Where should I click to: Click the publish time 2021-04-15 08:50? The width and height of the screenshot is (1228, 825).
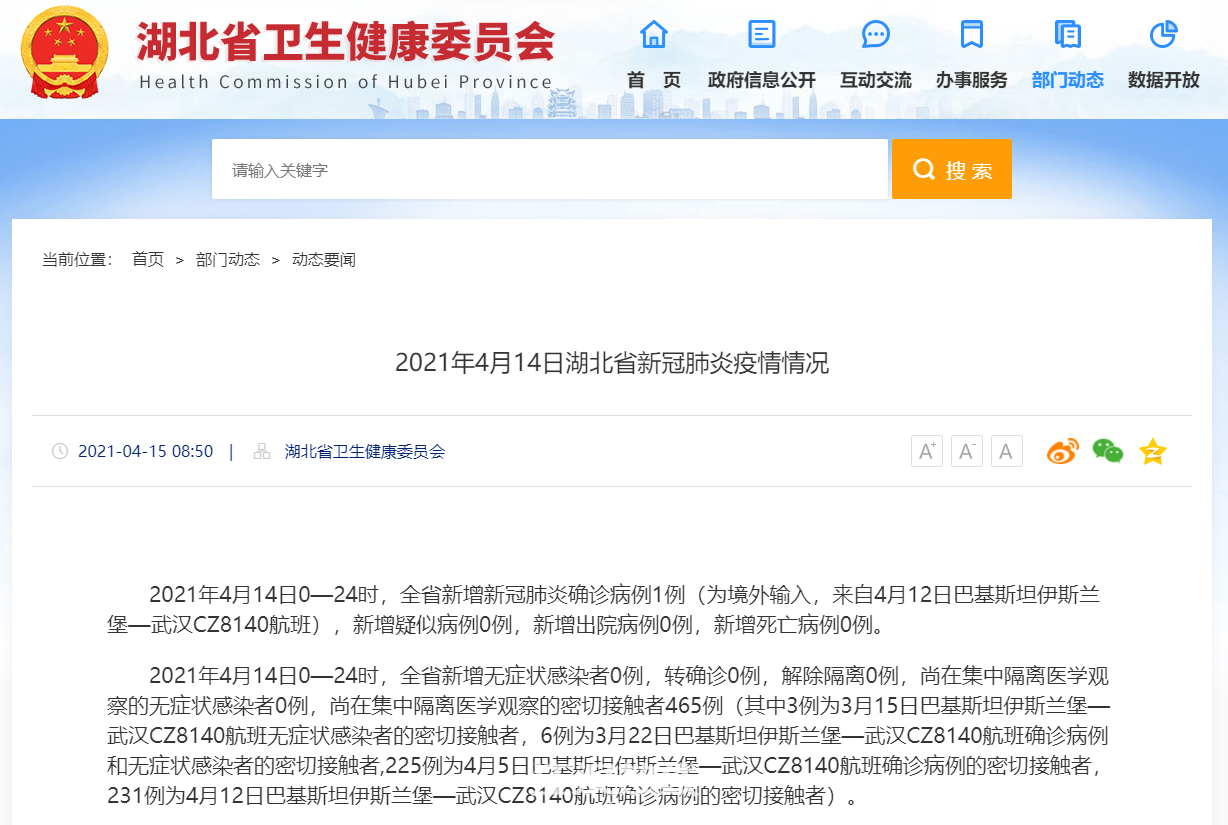click(146, 451)
